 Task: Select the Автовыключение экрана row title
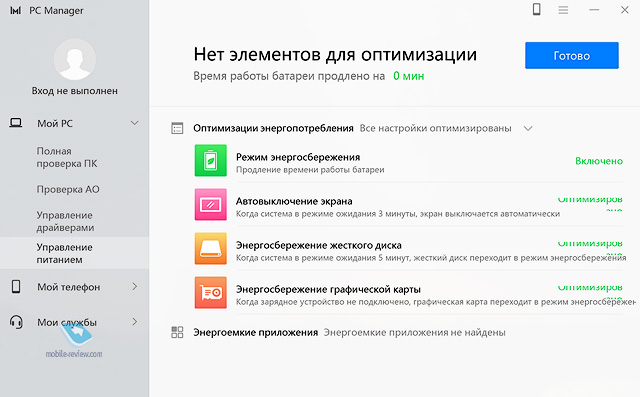pyautogui.click(x=294, y=201)
